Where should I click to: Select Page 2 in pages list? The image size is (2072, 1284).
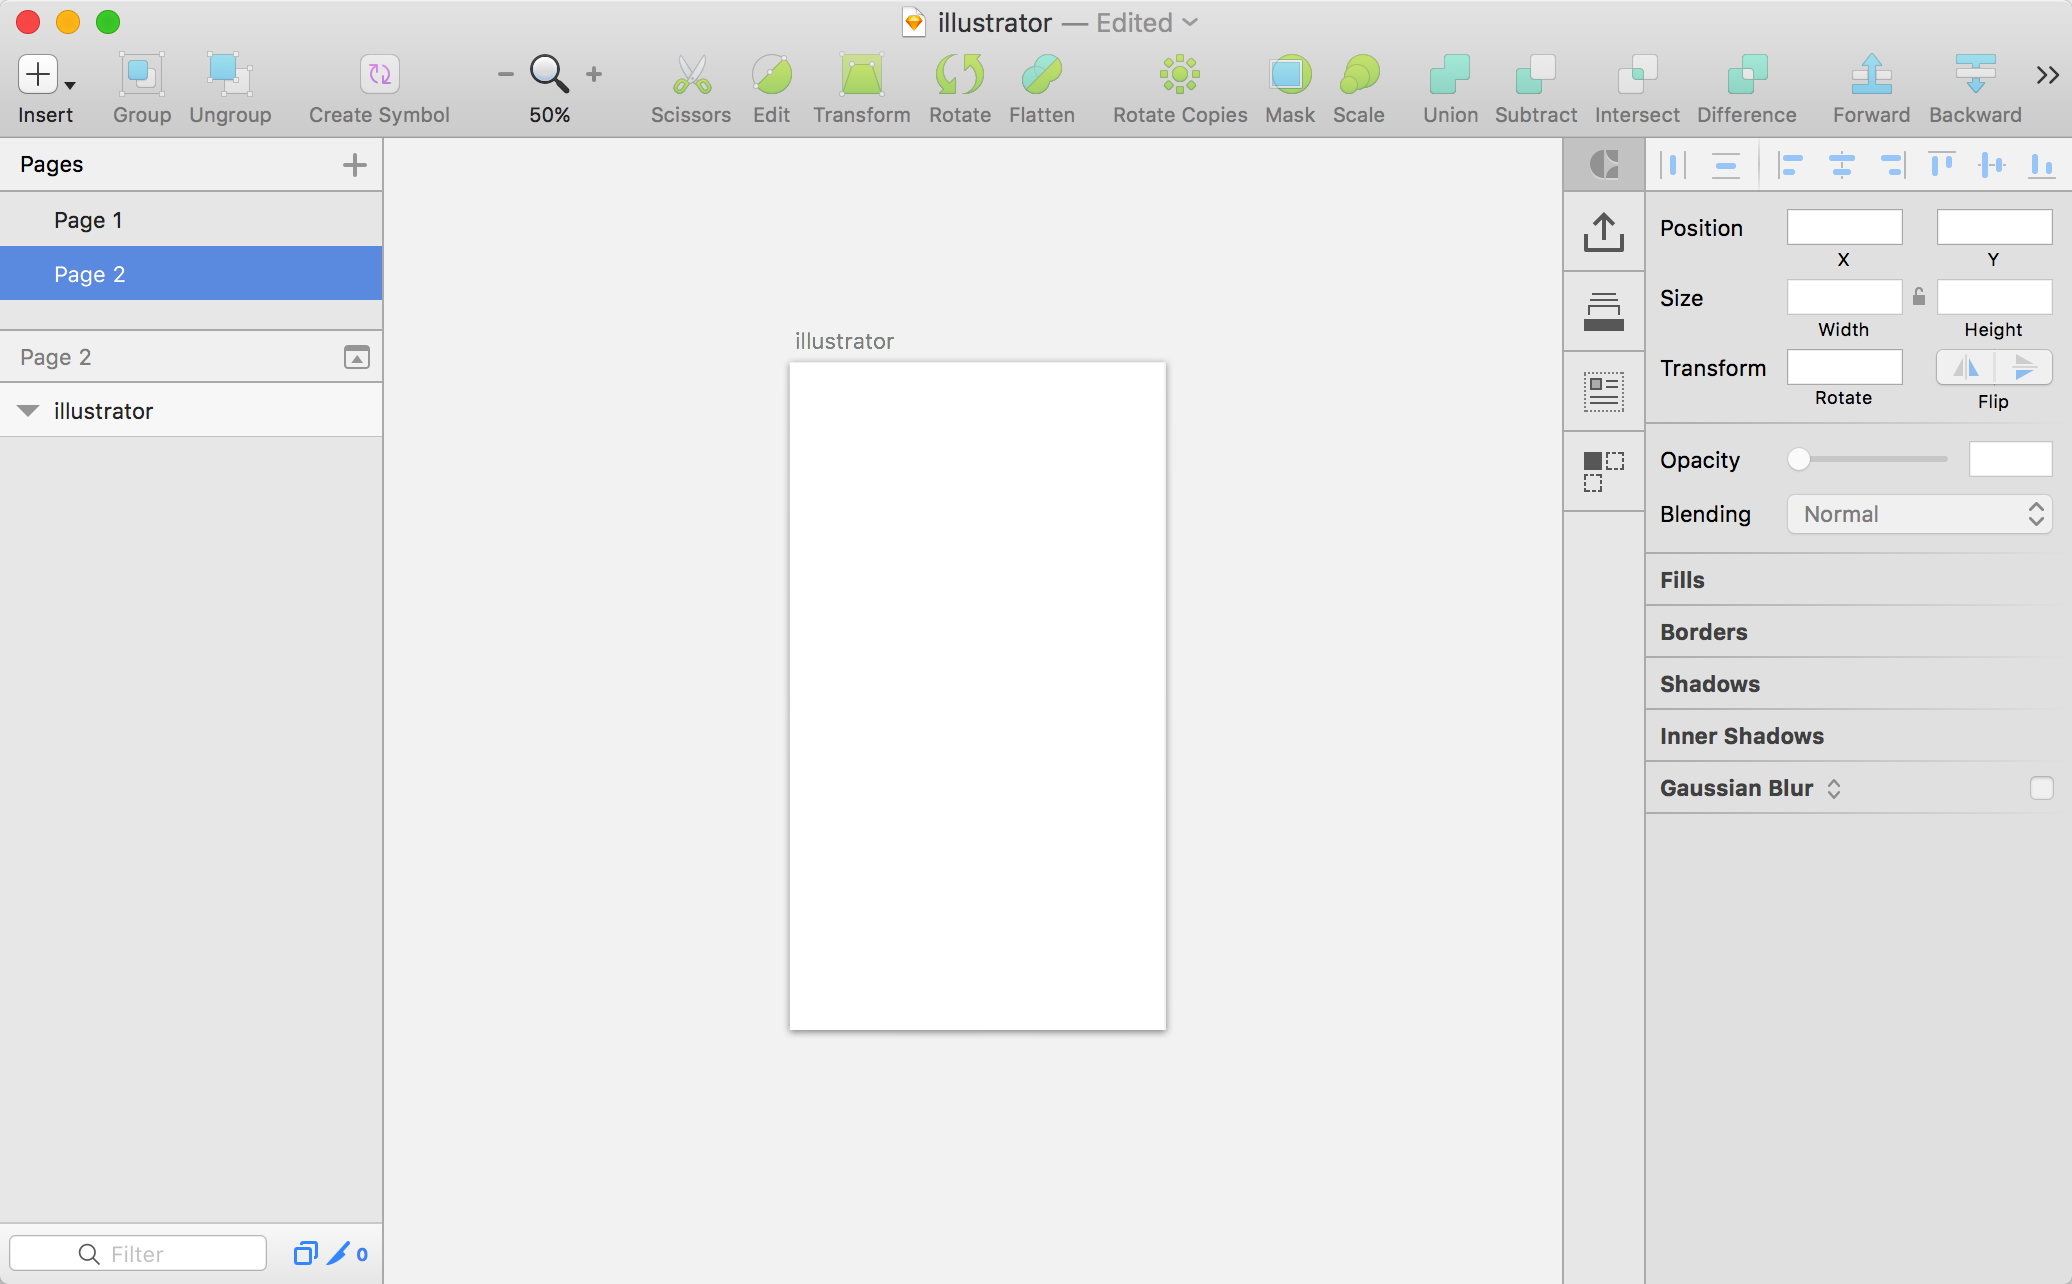[191, 274]
